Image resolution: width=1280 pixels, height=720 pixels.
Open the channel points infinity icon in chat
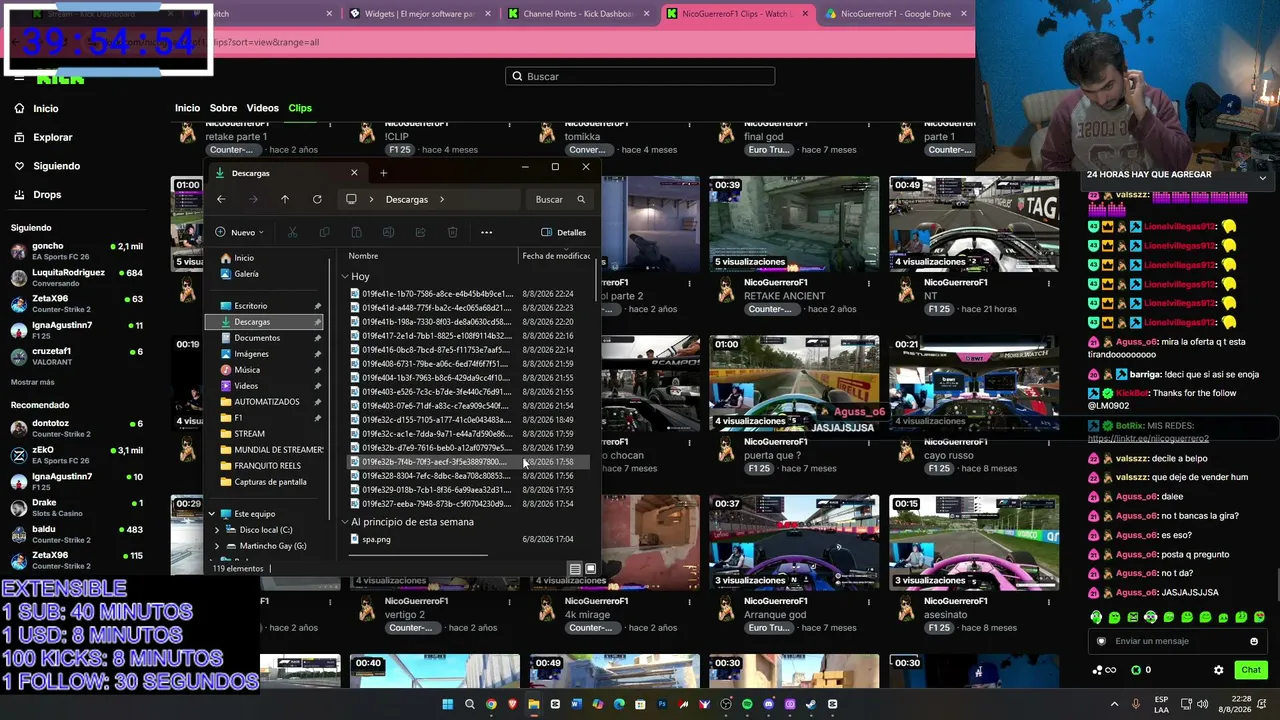[1105, 670]
